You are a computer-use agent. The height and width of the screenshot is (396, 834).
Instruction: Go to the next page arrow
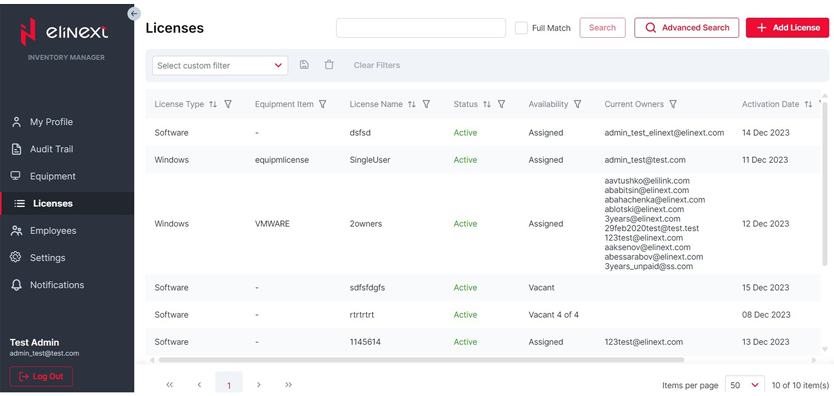point(258,385)
